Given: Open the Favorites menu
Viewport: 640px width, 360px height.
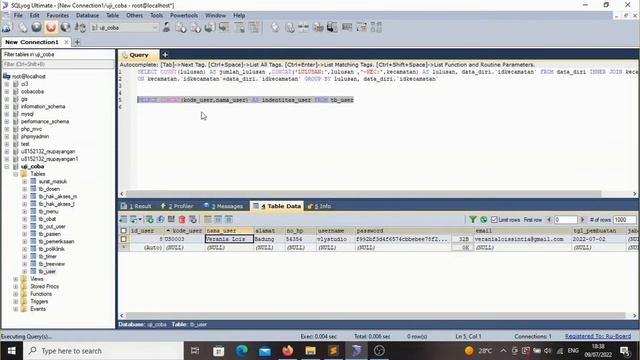Looking at the screenshot, I should point(58,15).
